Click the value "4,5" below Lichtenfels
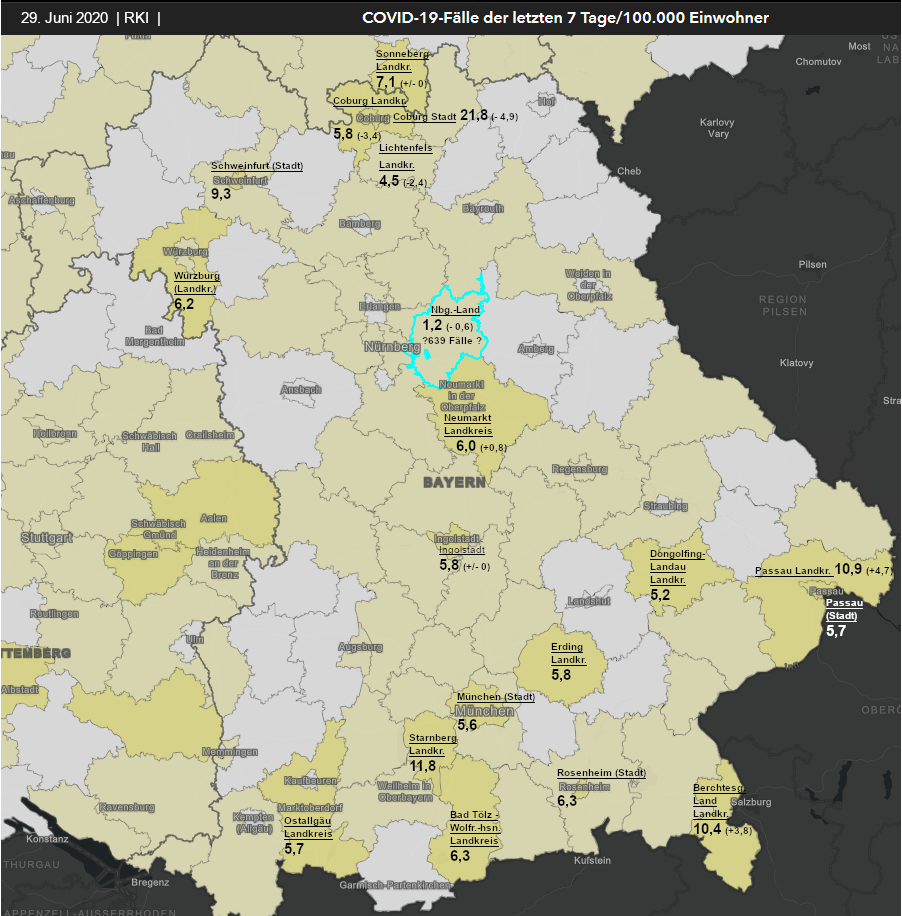 click(x=389, y=181)
